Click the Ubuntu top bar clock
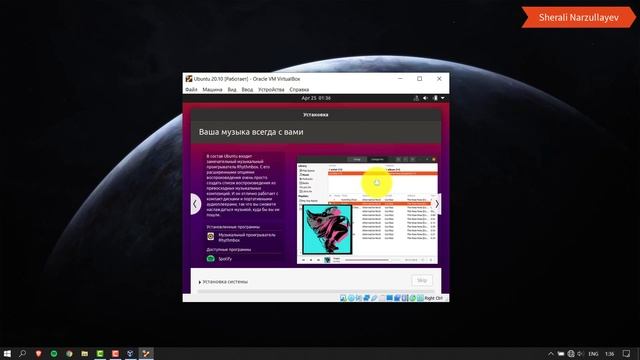 tap(316, 98)
